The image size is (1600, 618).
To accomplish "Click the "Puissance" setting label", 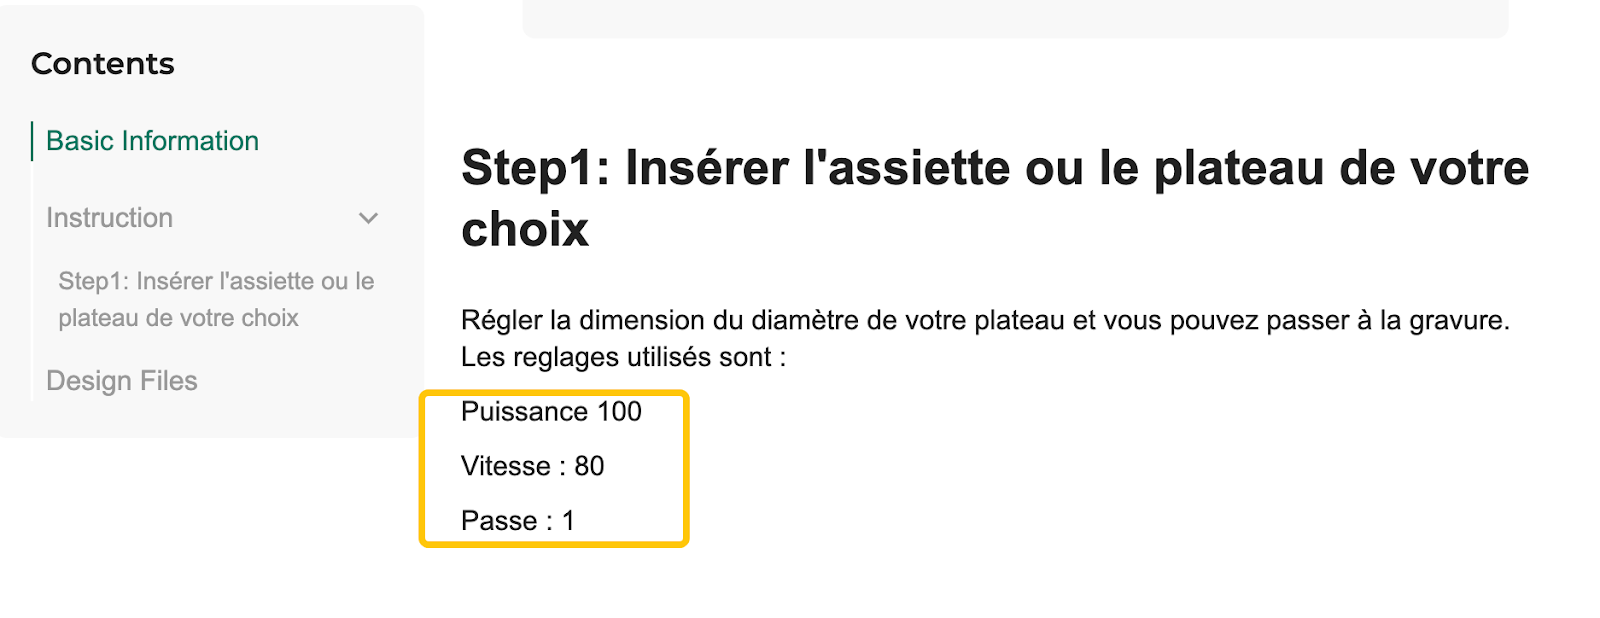I will [x=524, y=411].
